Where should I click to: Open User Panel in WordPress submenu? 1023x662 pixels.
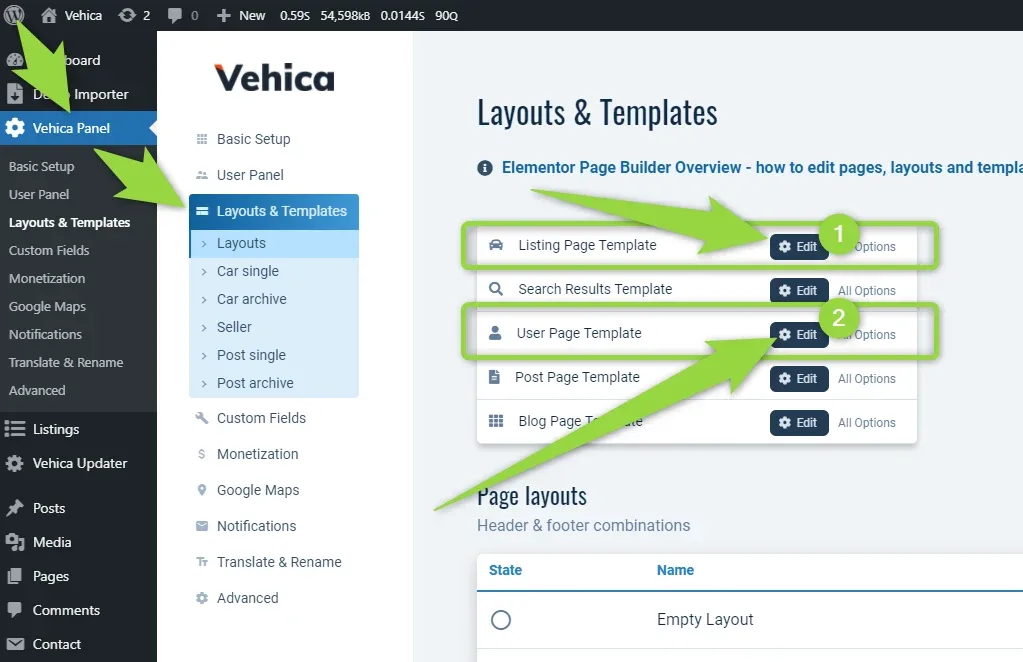pyautogui.click(x=38, y=194)
